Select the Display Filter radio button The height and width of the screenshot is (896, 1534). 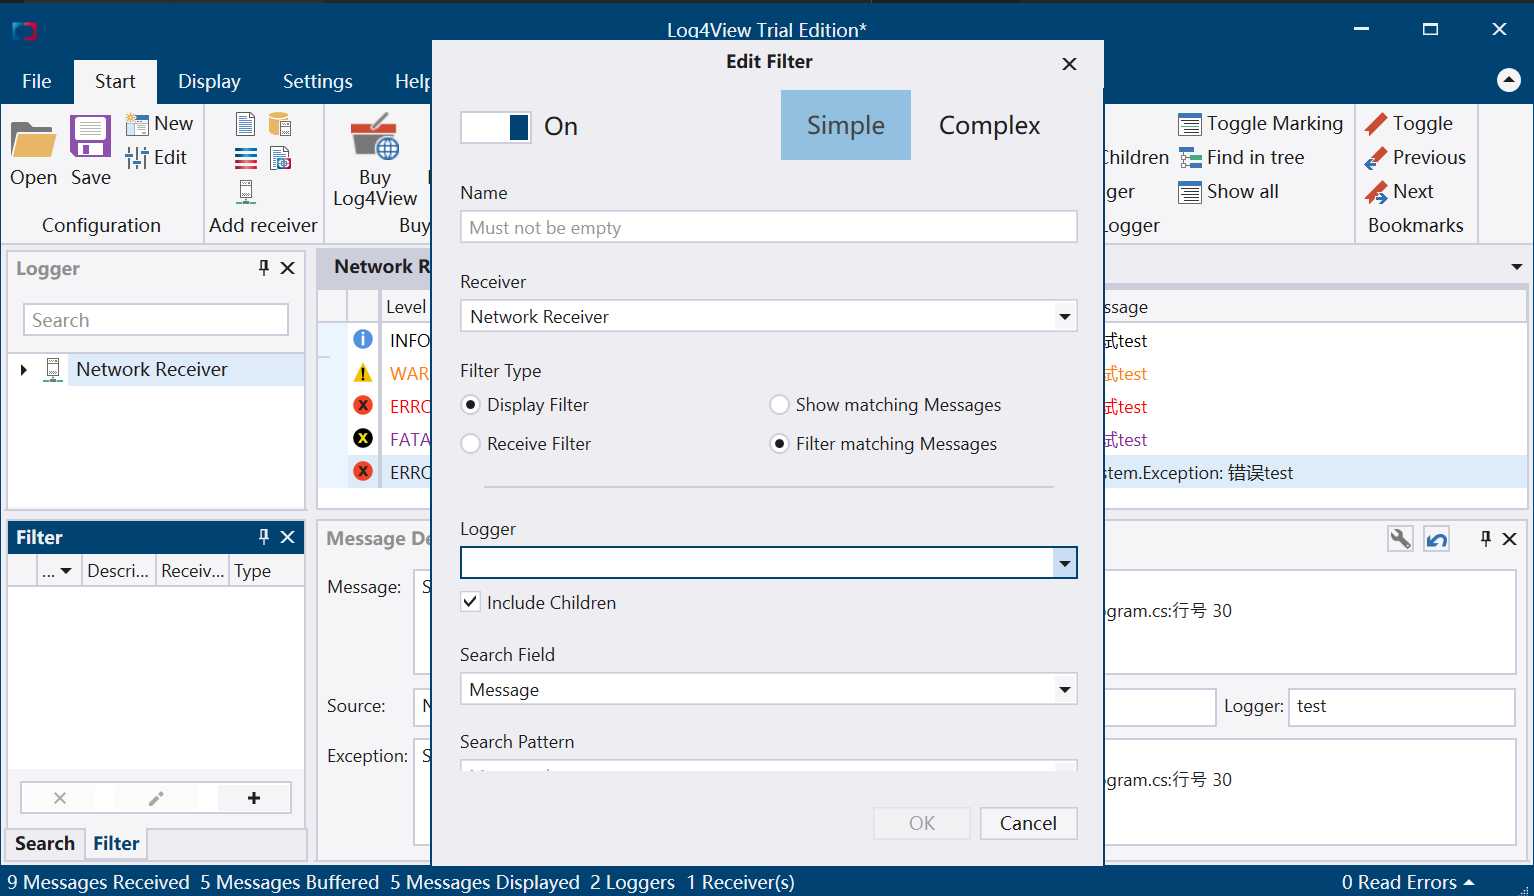[x=471, y=405]
